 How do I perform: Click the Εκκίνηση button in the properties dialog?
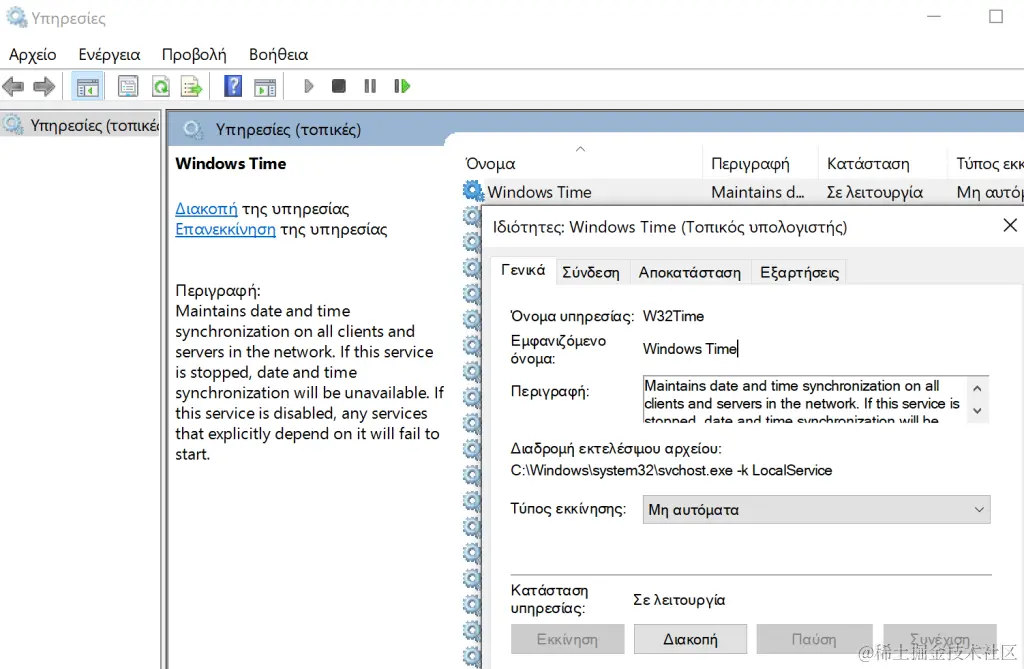(x=567, y=639)
